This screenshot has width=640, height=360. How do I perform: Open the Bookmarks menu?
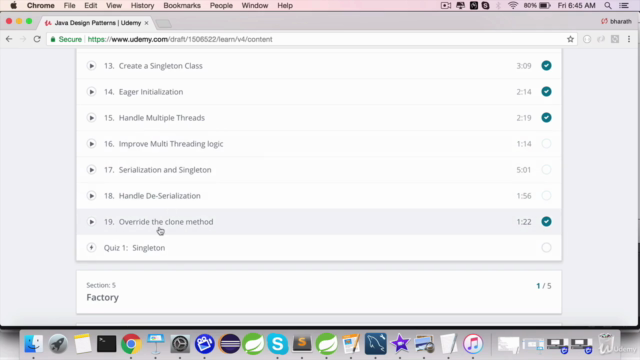coord(182,6)
